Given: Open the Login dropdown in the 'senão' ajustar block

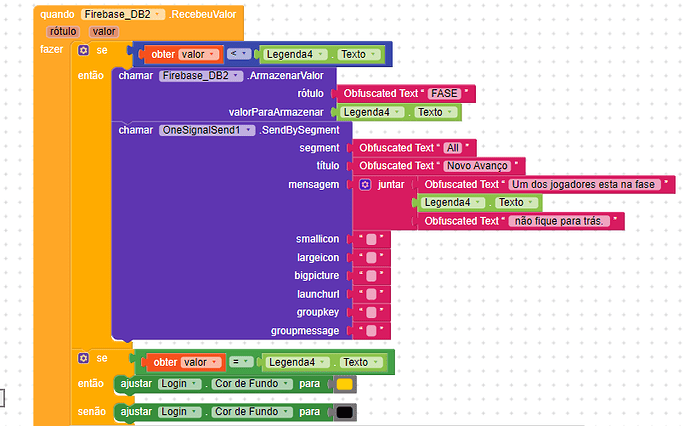Looking at the screenshot, I should point(180,412).
